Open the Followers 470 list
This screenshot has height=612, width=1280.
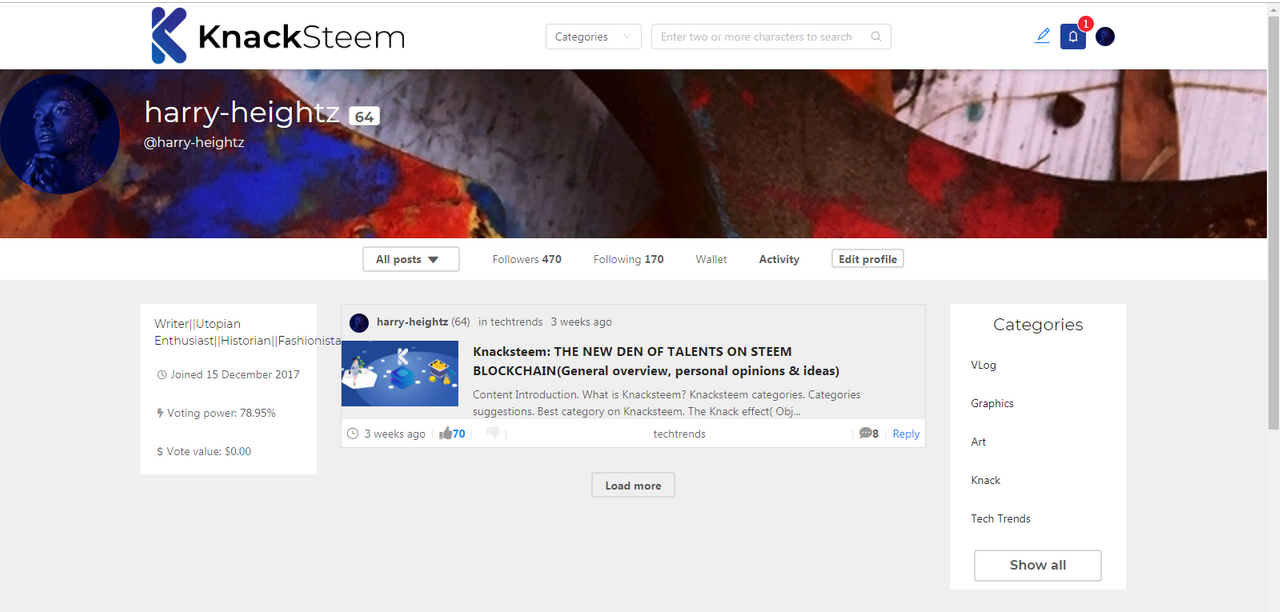[527, 259]
